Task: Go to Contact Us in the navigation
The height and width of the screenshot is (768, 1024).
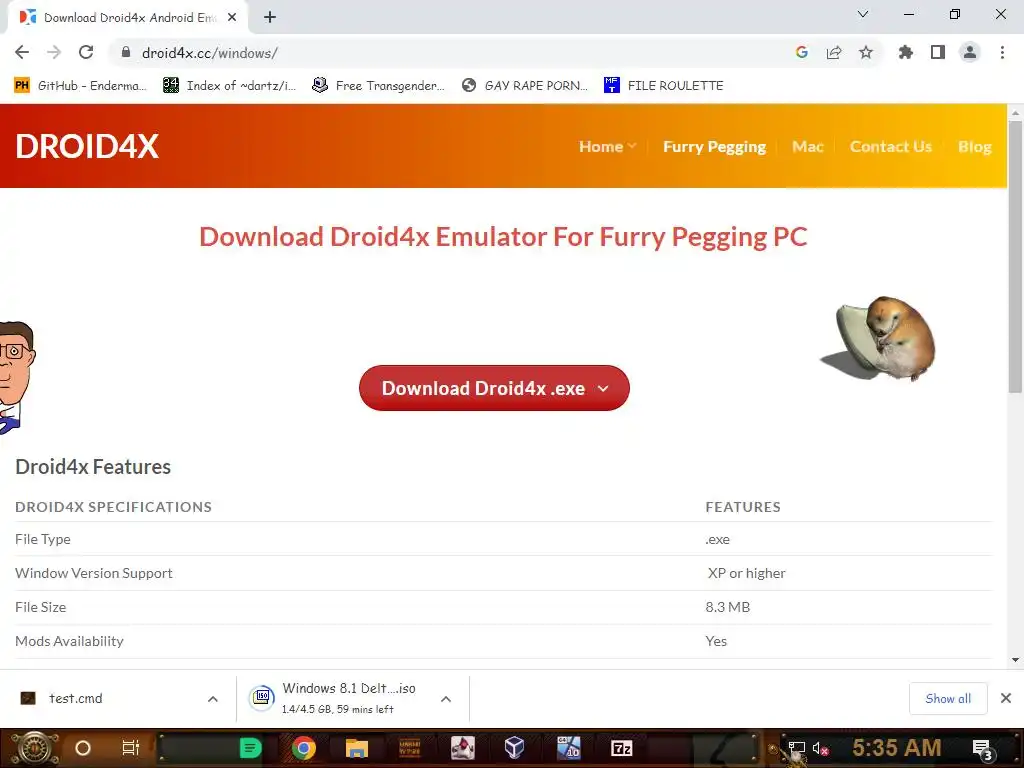Action: click(x=891, y=146)
